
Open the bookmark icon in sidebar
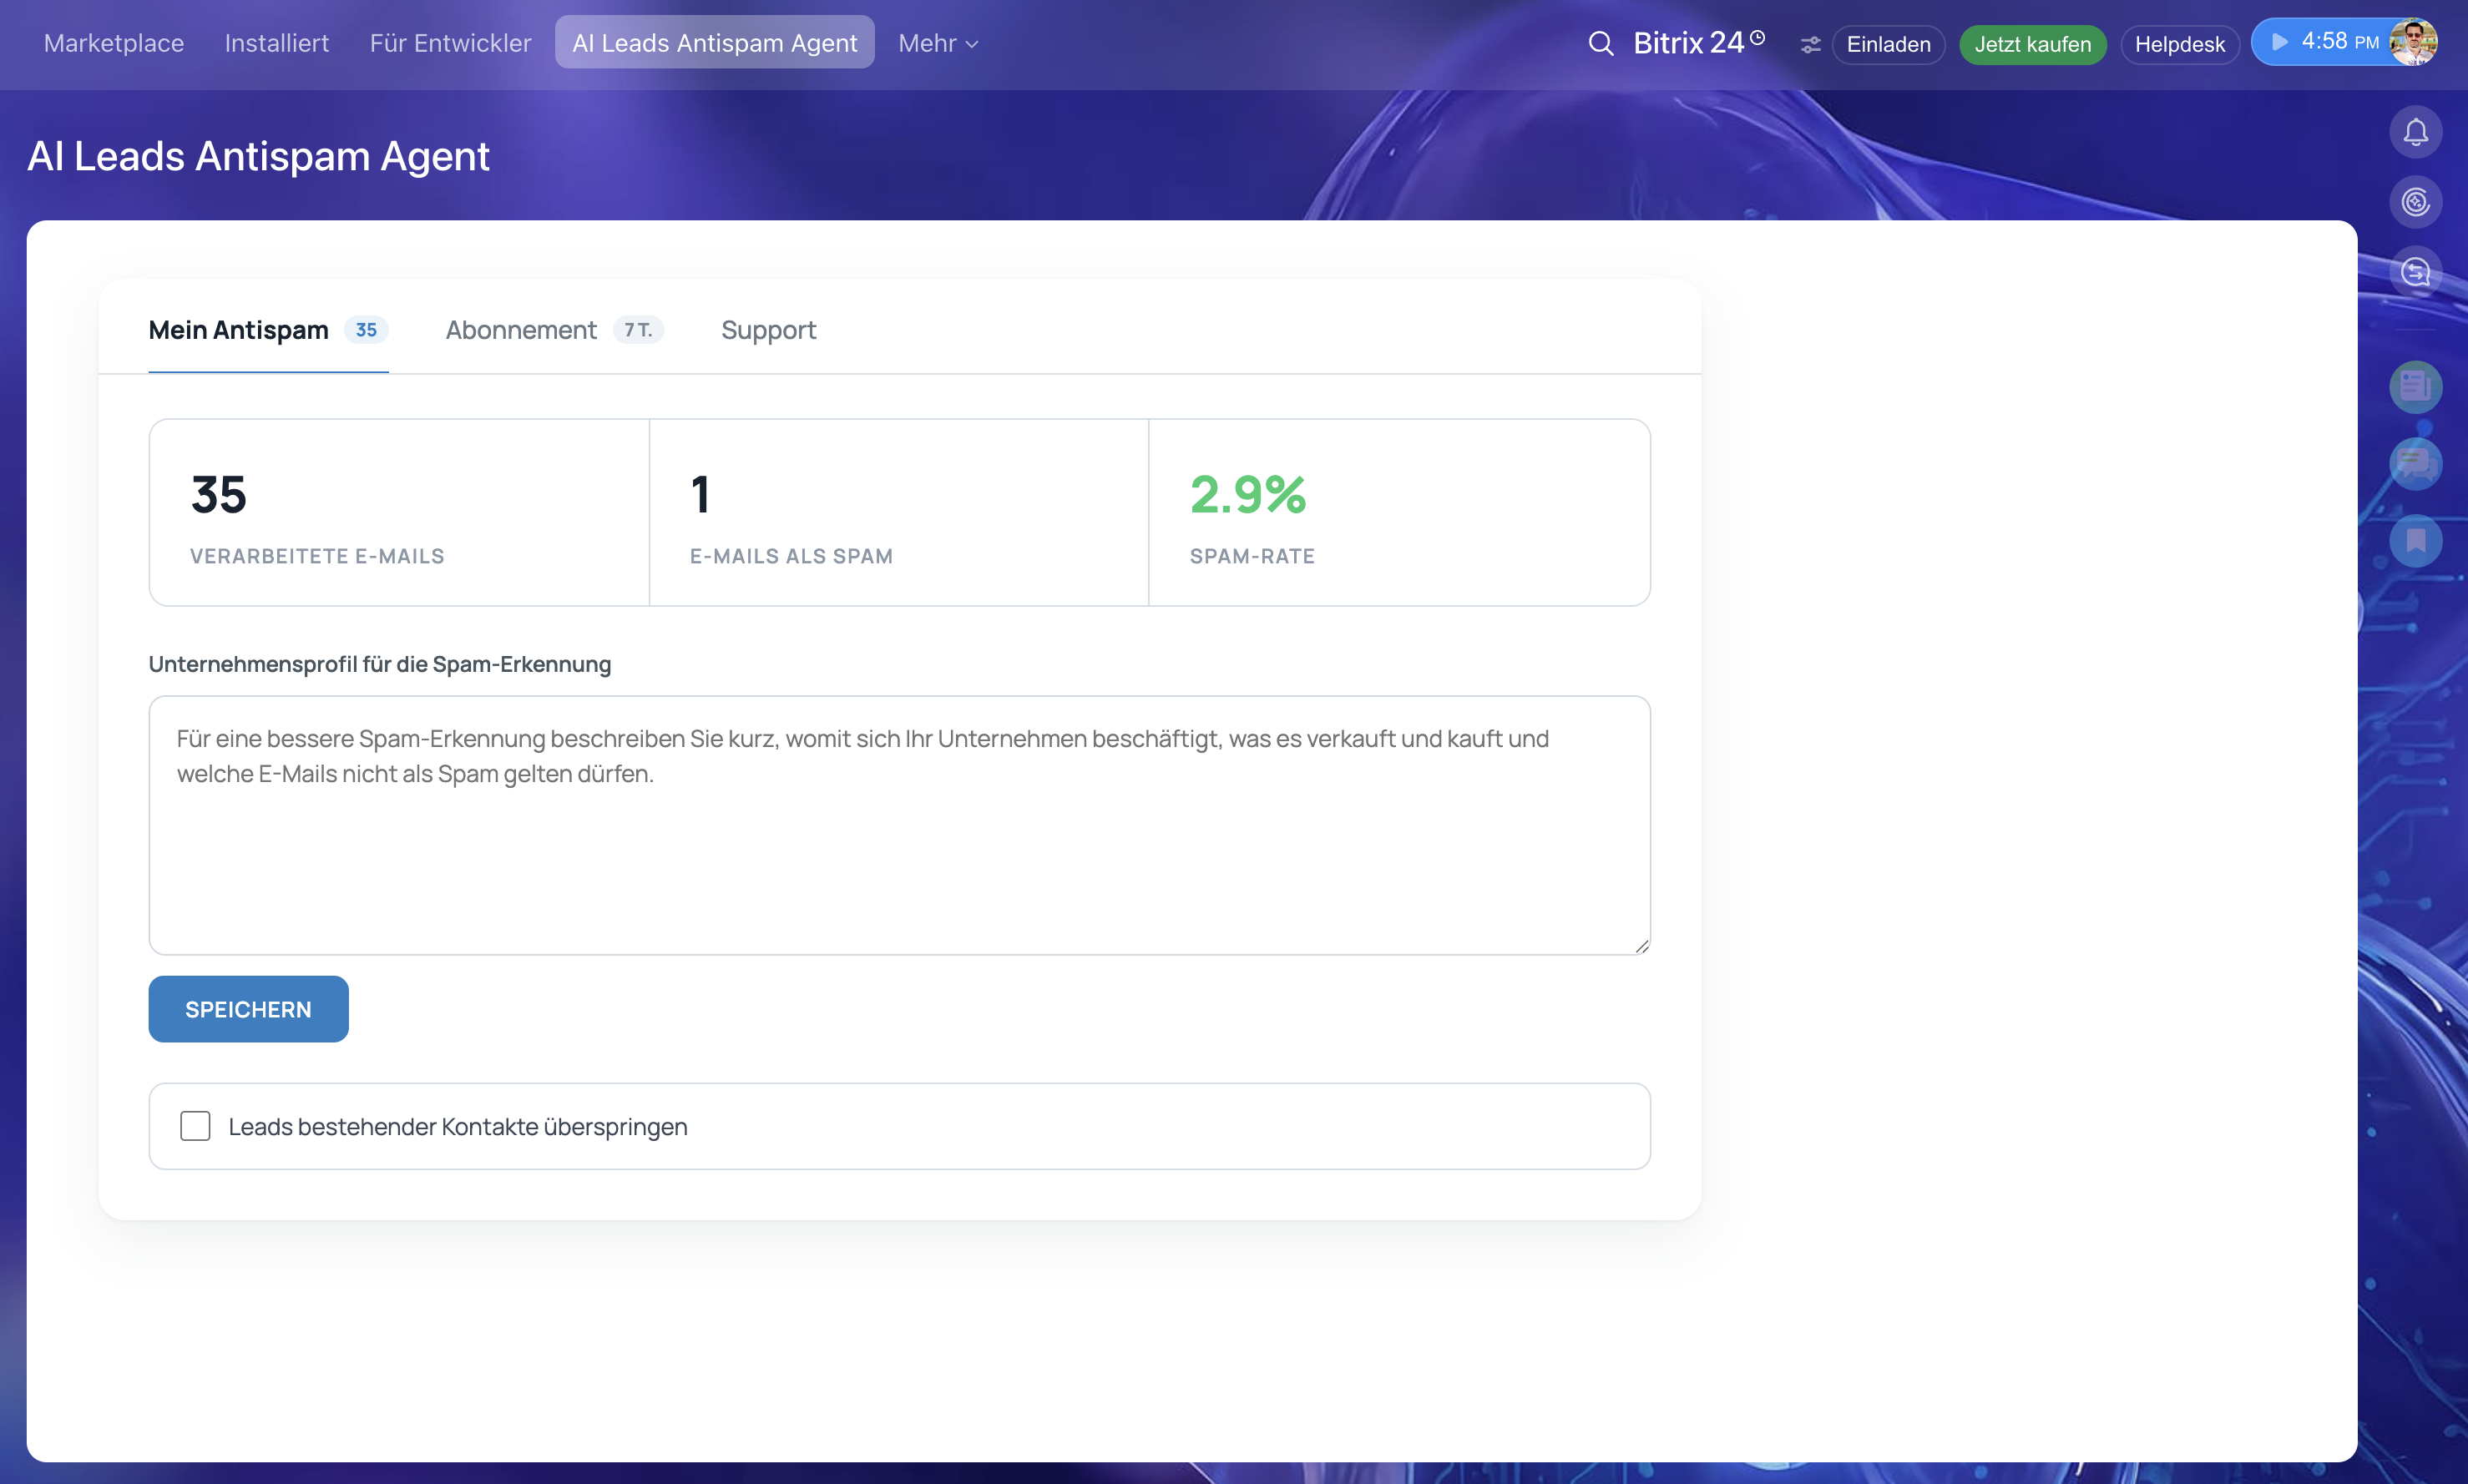[2416, 541]
